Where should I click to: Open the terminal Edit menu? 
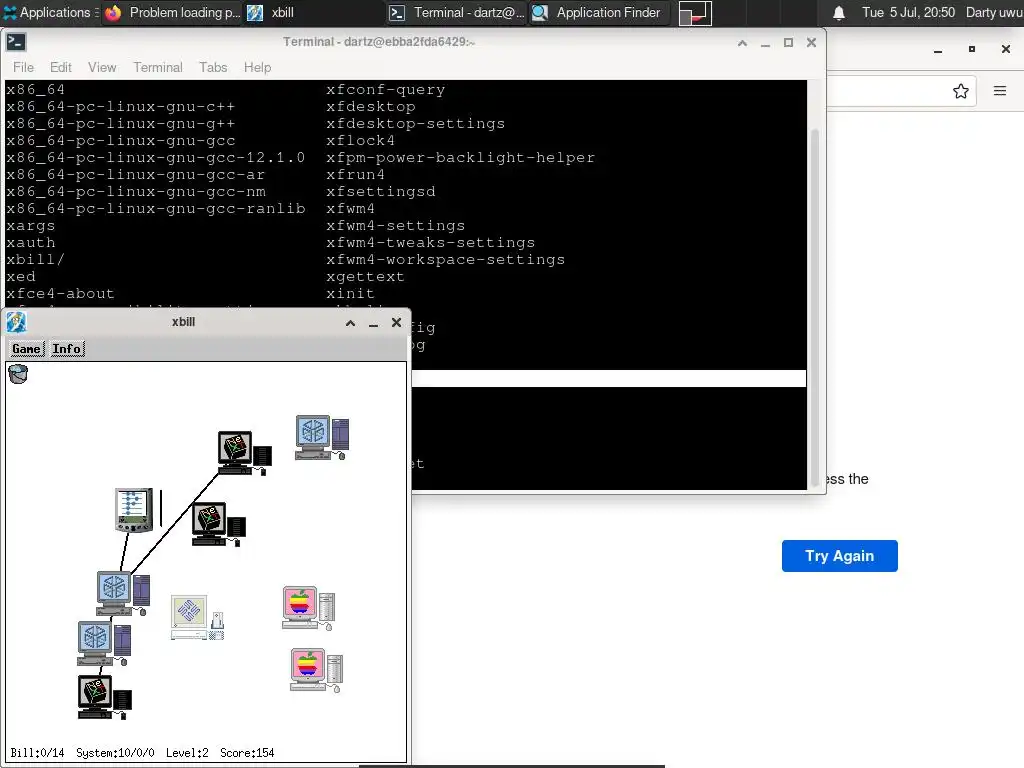(x=61, y=67)
